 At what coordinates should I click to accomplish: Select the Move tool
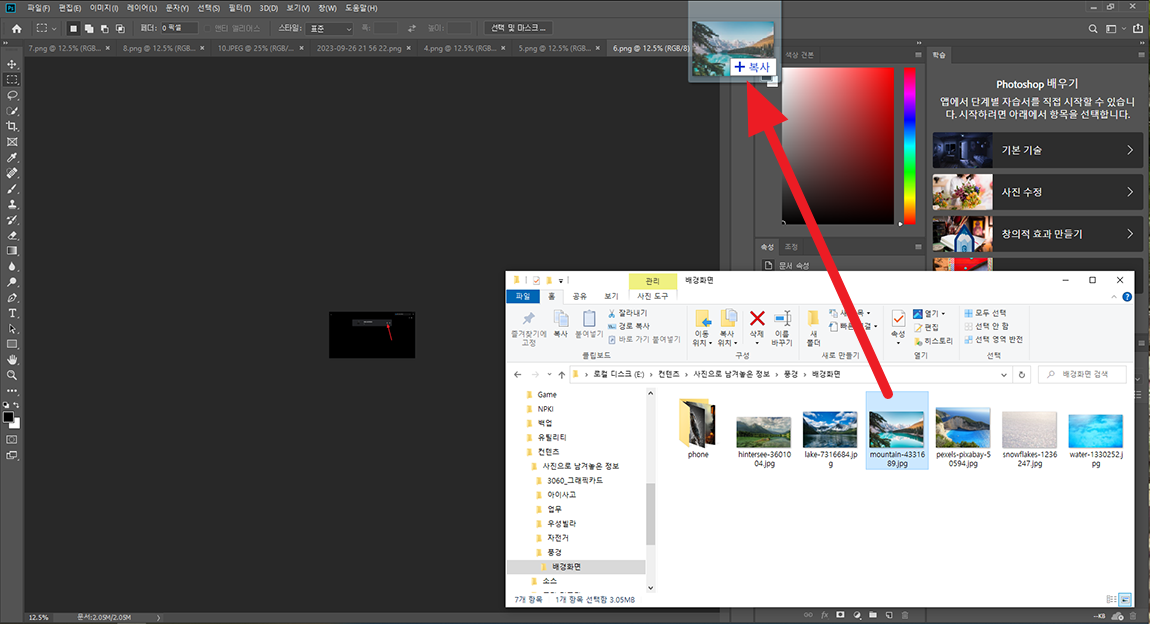(x=12, y=65)
